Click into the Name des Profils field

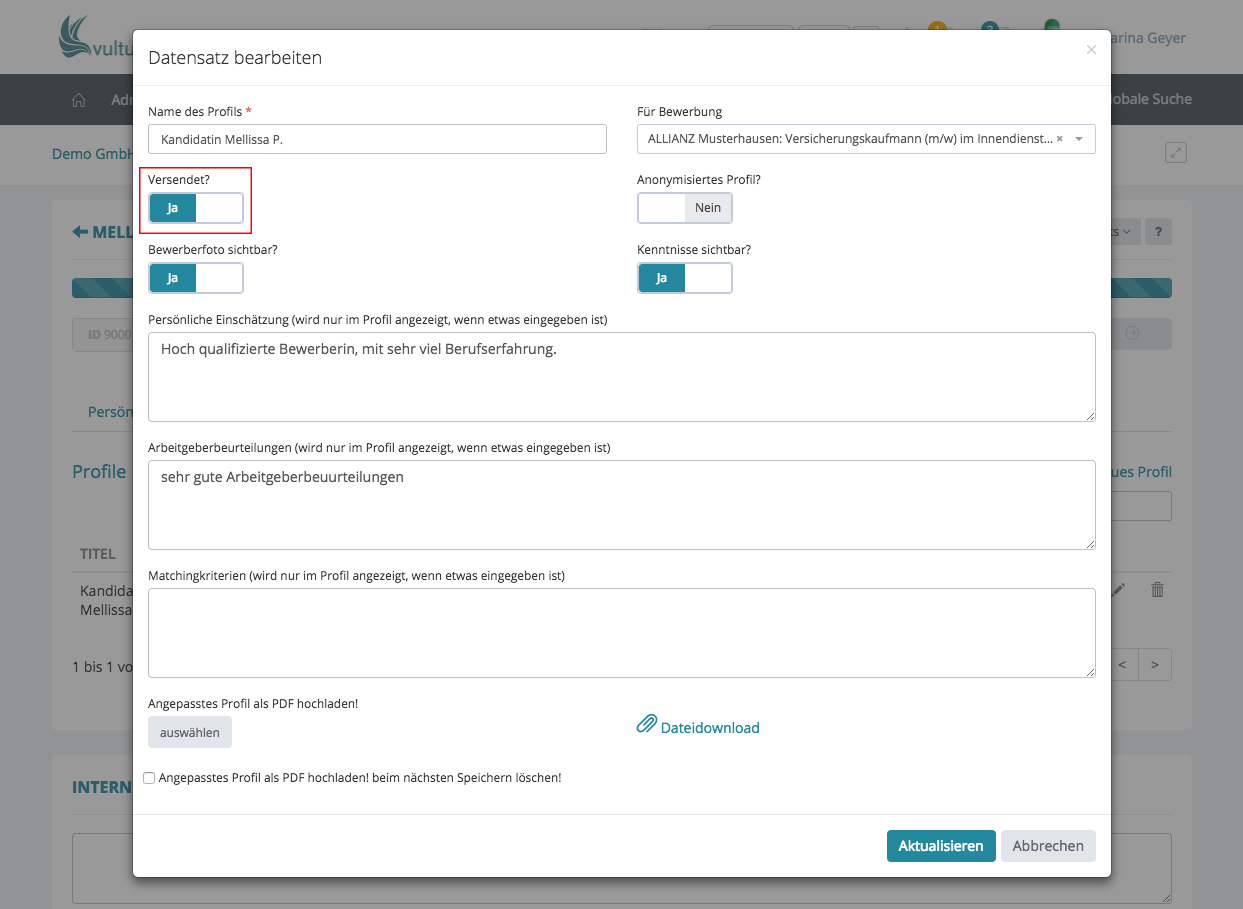pyautogui.click(x=377, y=139)
